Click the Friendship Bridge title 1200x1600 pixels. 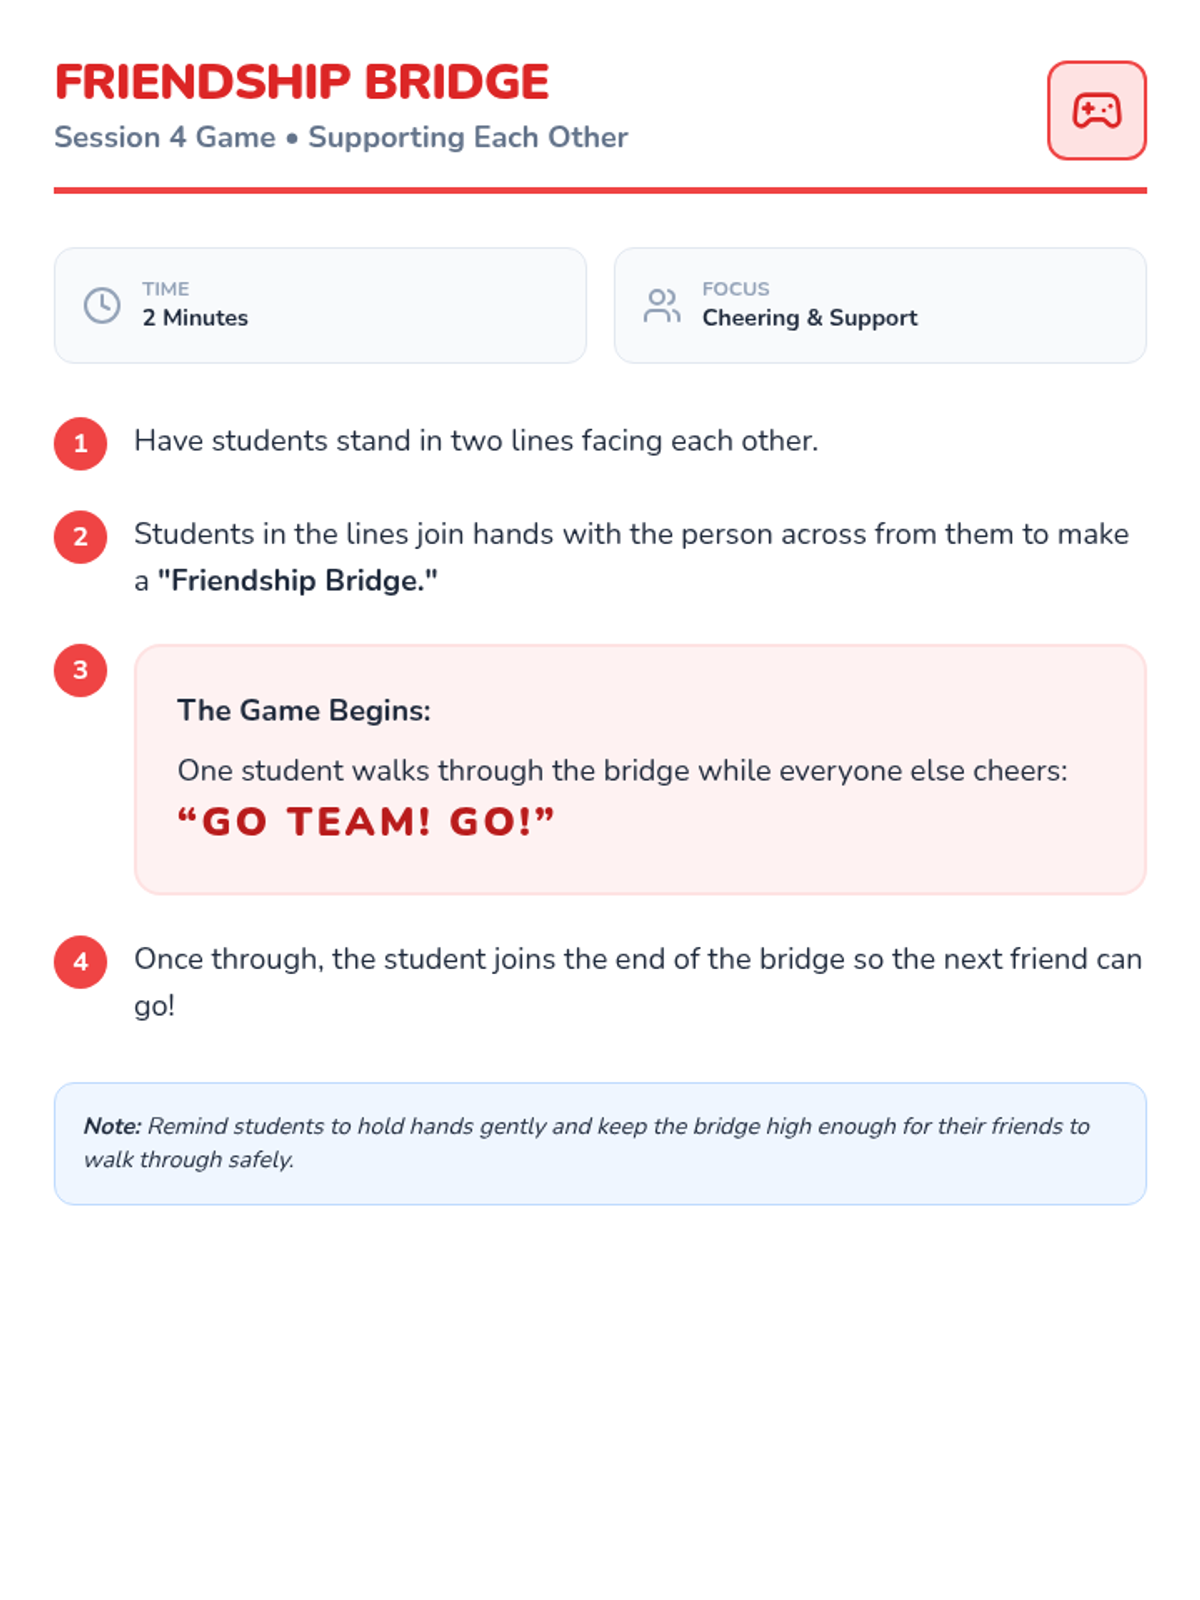(302, 82)
